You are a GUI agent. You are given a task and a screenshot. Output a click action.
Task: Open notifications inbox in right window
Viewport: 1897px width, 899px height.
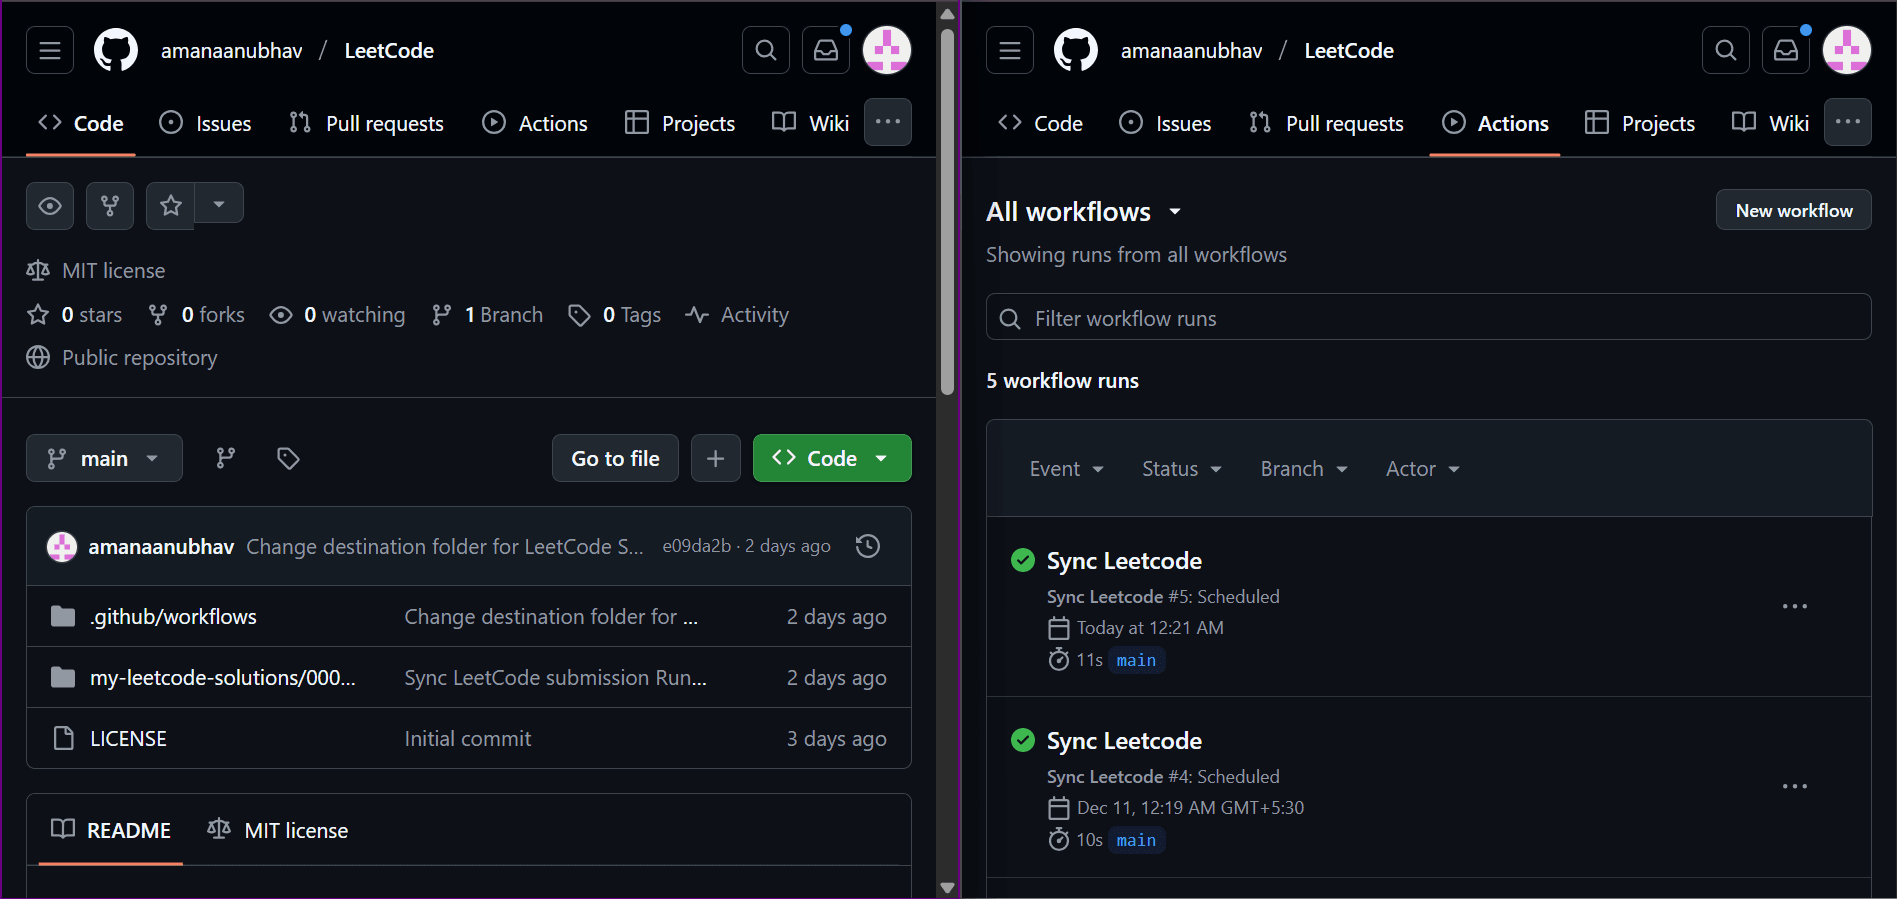pos(1786,50)
